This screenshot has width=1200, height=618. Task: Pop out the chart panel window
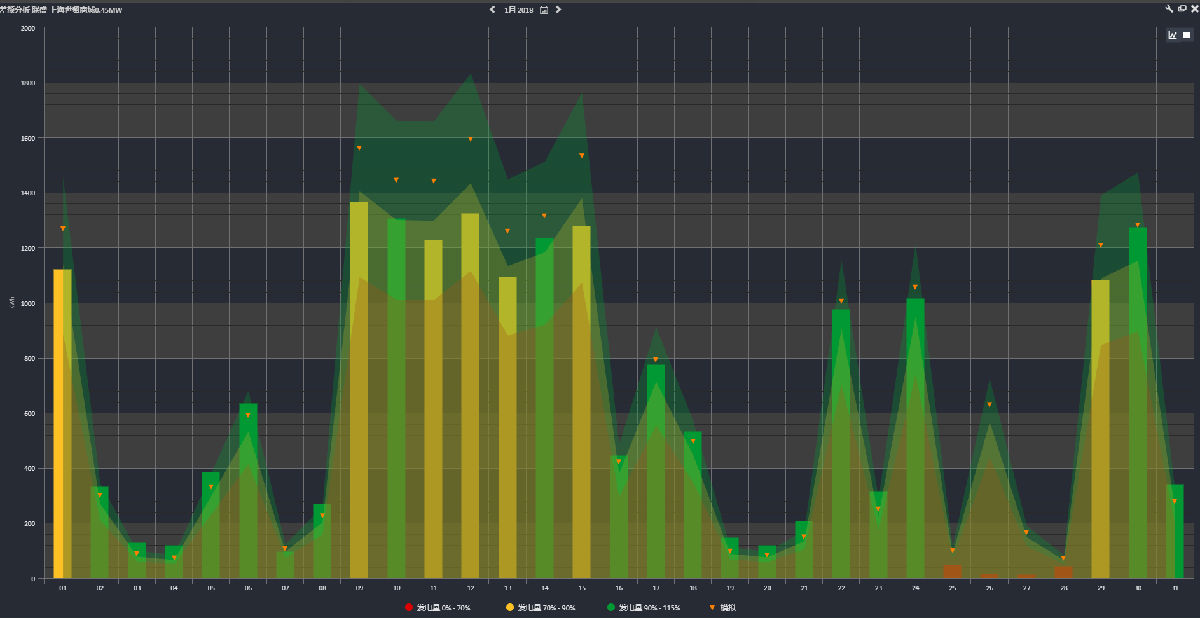pos(1182,8)
